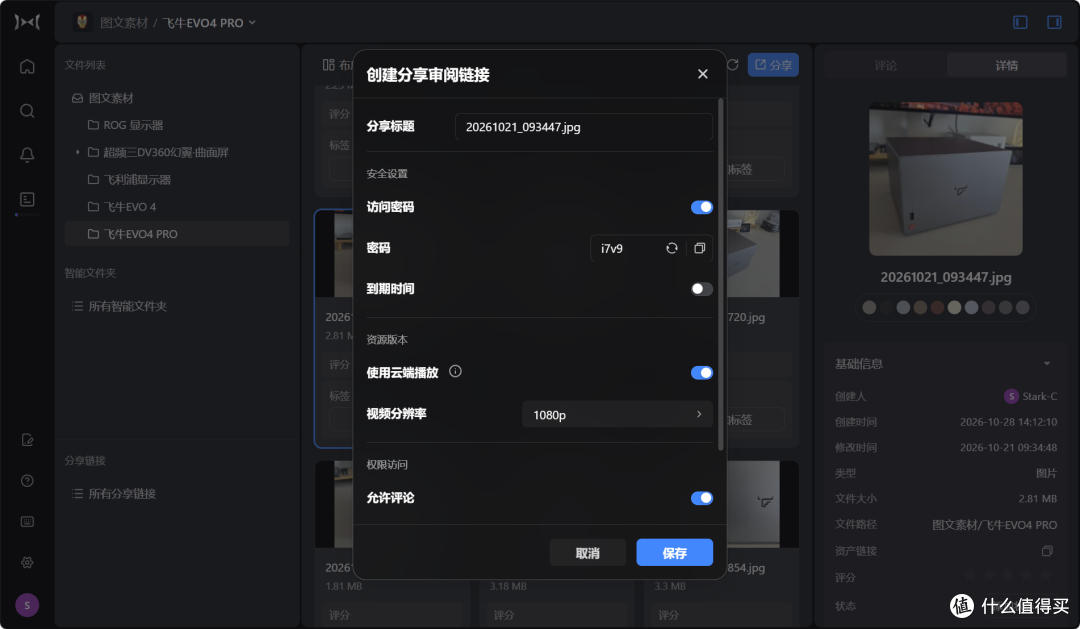The image size is (1080, 629).
Task: Expand the 超频三DV360幻翼 folder arrow
Action: (77, 152)
